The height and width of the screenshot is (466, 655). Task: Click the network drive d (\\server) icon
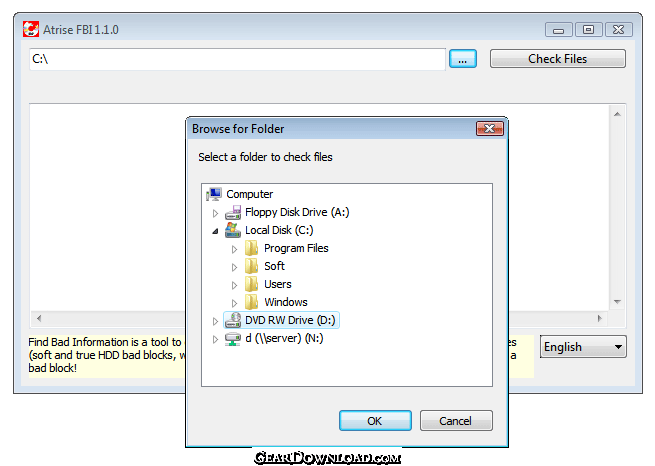(x=233, y=339)
